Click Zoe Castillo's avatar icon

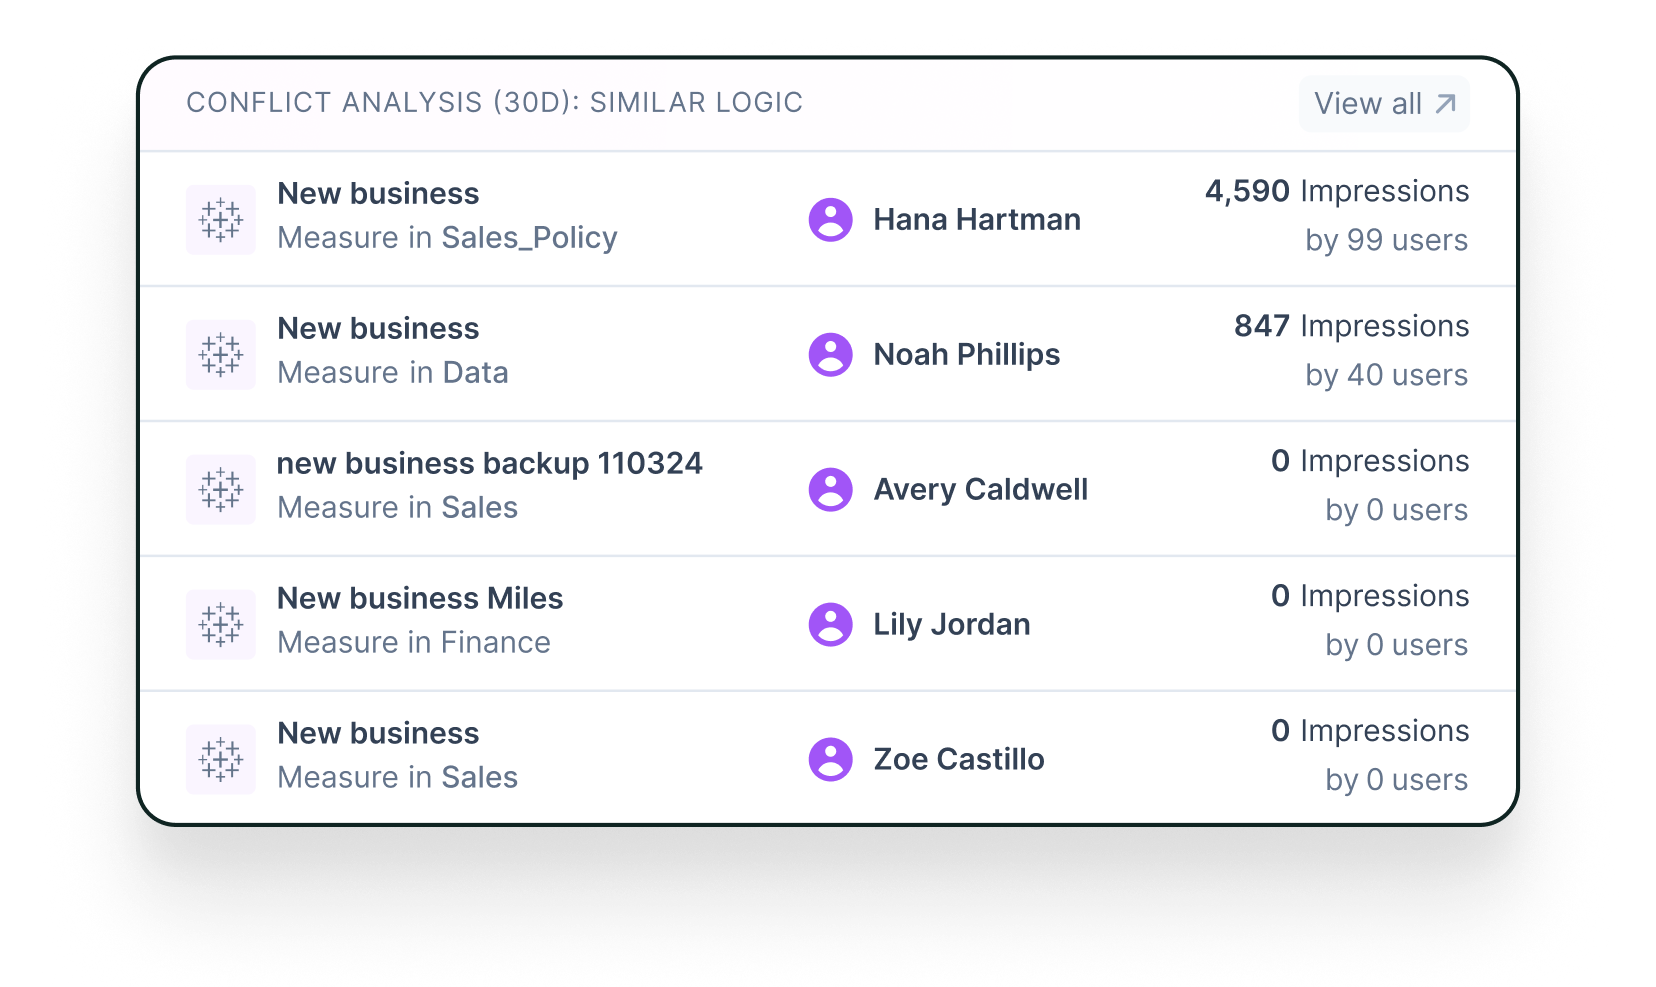[x=830, y=760]
